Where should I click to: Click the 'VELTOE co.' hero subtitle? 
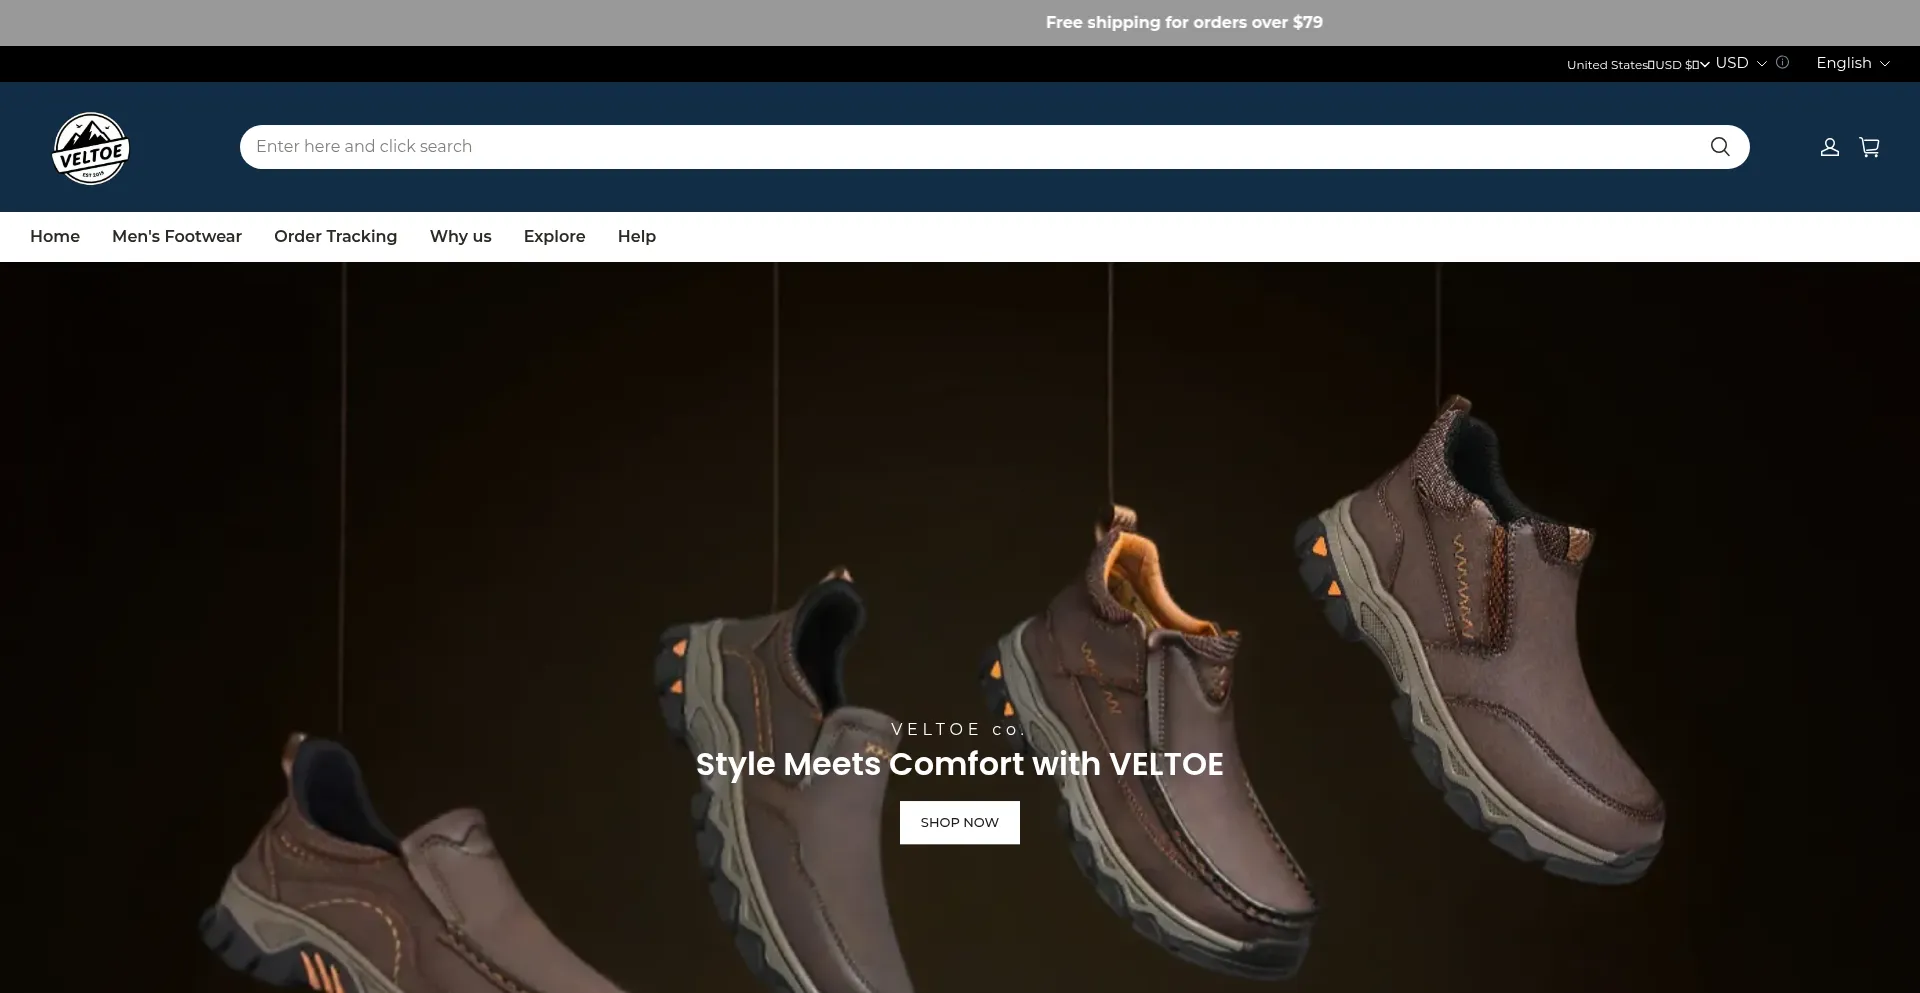click(959, 729)
